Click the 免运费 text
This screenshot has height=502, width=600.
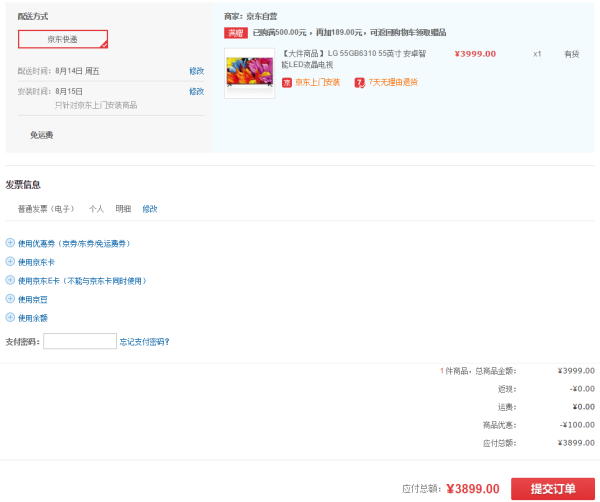click(x=41, y=135)
